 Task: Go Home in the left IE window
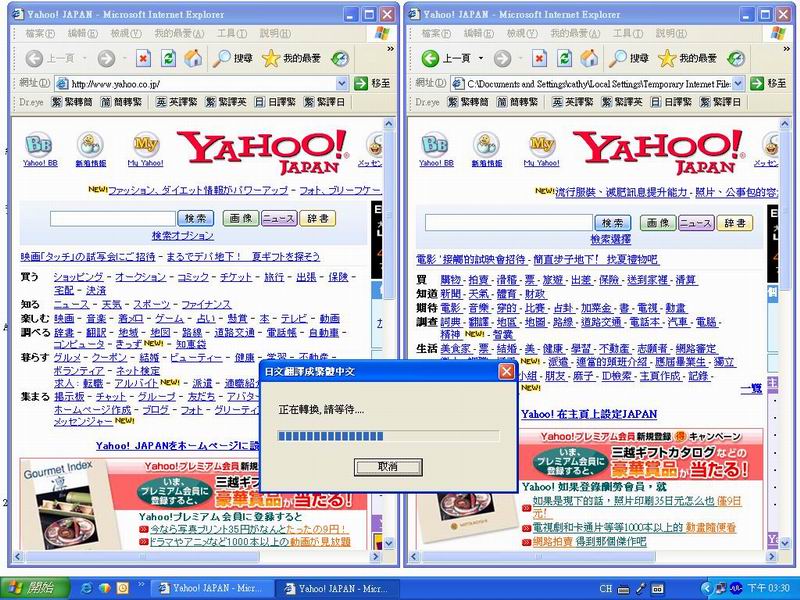[193, 59]
